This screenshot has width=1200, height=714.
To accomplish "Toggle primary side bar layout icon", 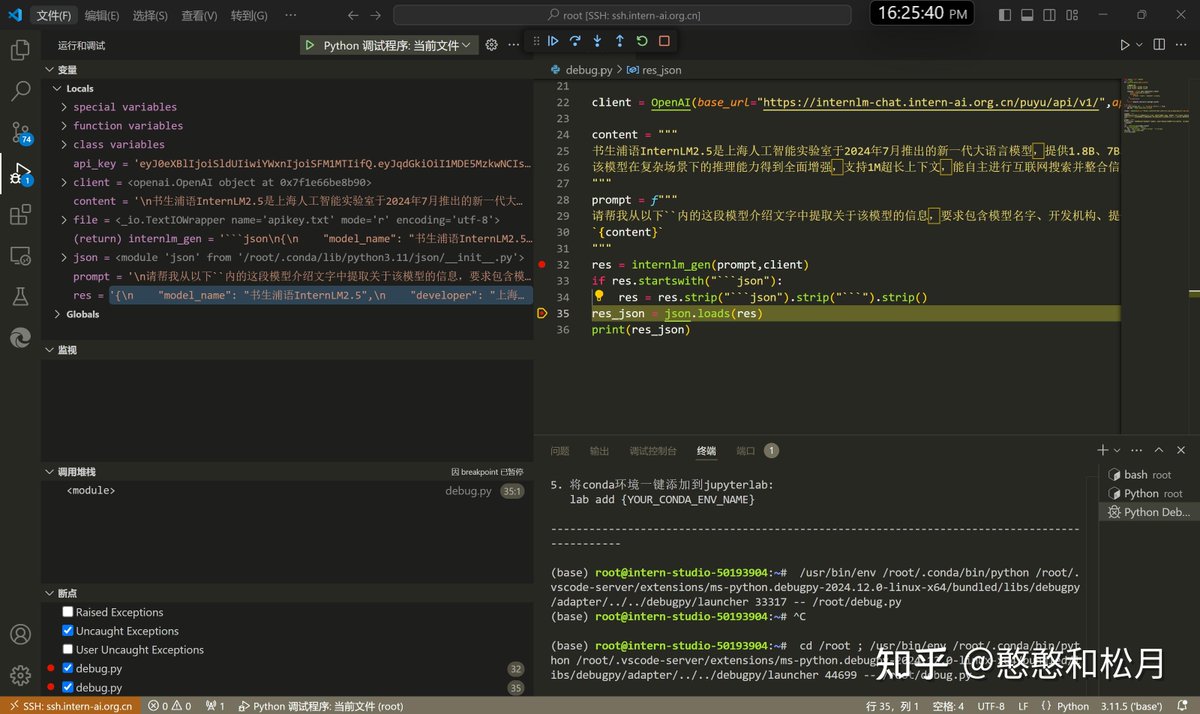I will point(1005,15).
